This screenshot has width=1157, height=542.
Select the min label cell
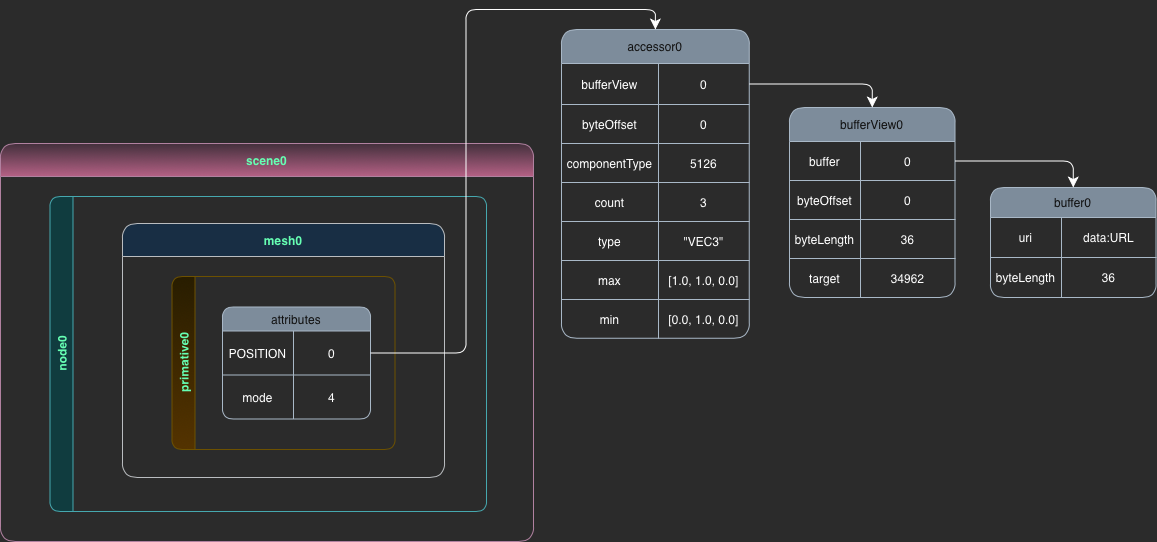(x=609, y=320)
